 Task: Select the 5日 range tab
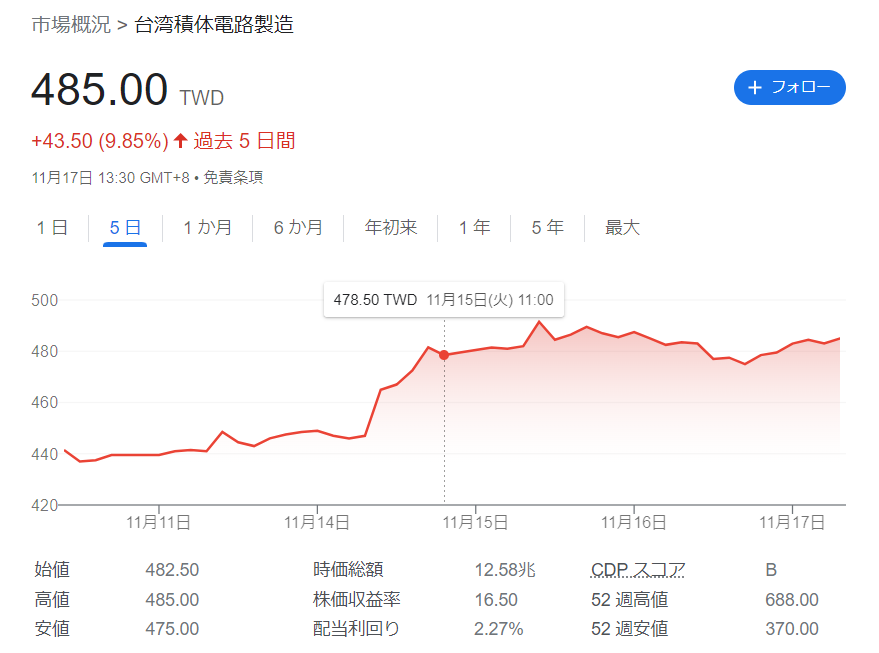pyautogui.click(x=125, y=228)
